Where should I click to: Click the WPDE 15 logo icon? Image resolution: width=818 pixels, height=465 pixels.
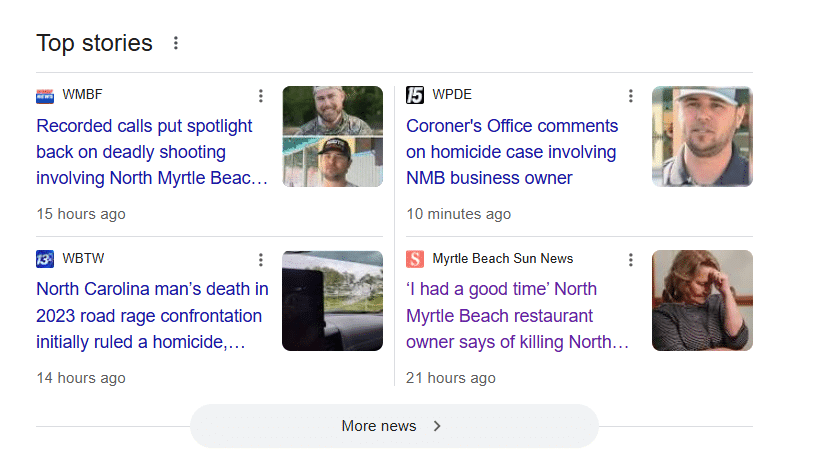click(x=415, y=95)
